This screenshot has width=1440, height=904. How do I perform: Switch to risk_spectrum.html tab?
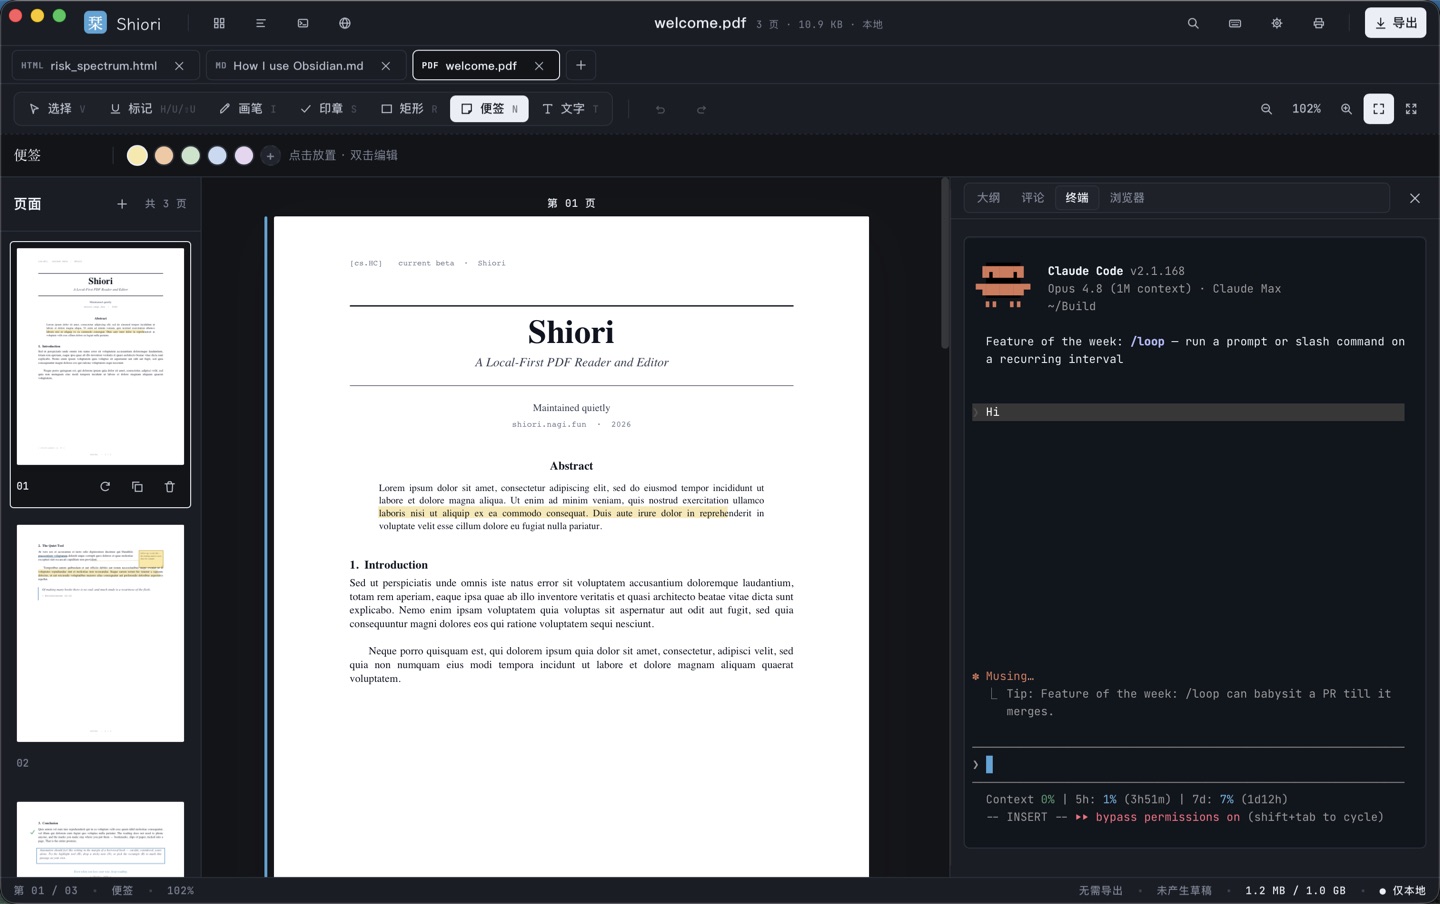pos(104,66)
